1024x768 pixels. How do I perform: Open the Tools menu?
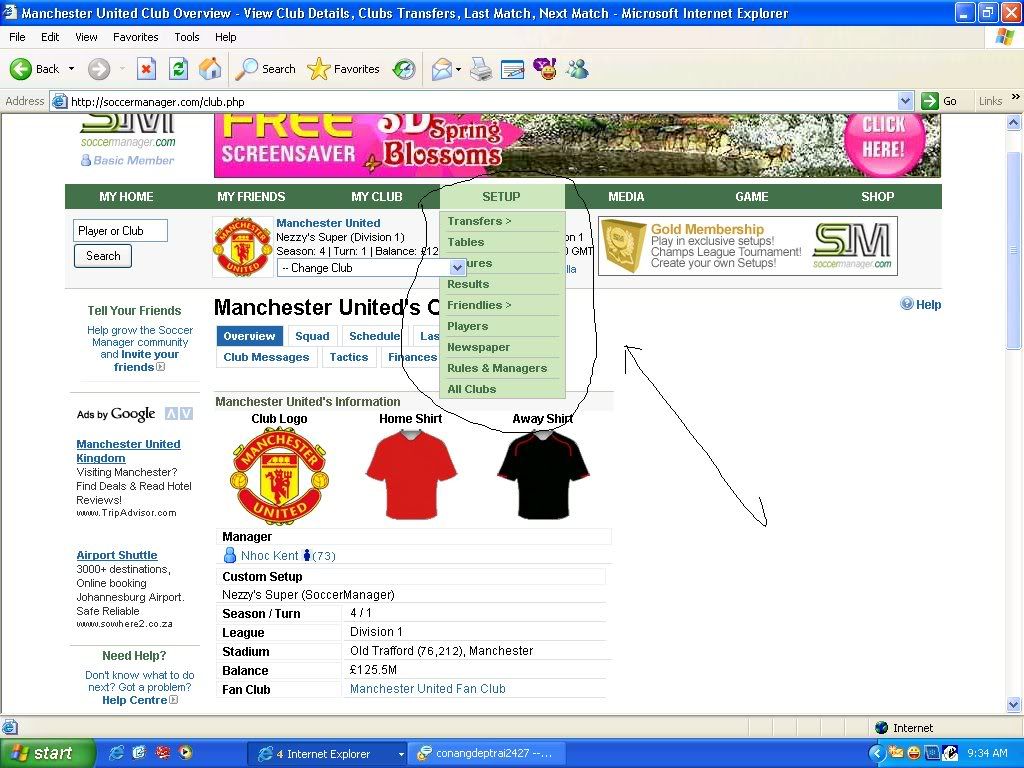pyautogui.click(x=186, y=37)
